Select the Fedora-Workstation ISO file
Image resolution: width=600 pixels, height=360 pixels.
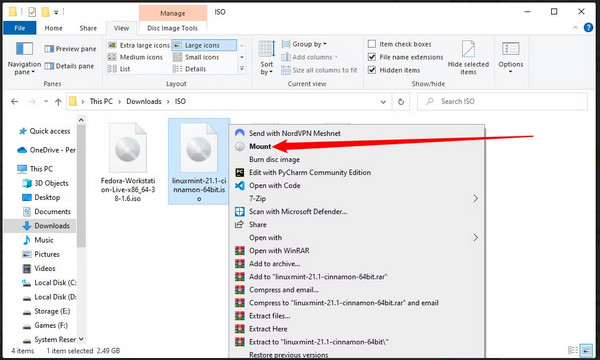click(x=128, y=163)
